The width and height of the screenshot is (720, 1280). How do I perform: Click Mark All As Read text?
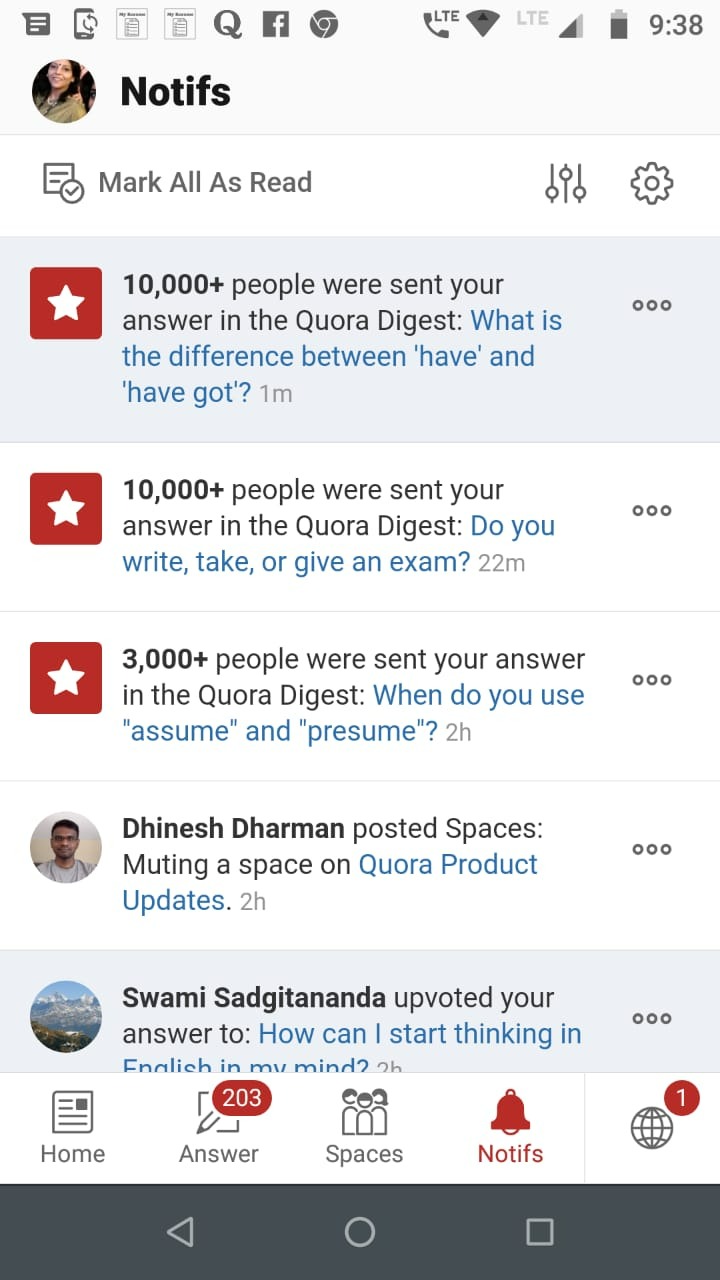pos(205,182)
